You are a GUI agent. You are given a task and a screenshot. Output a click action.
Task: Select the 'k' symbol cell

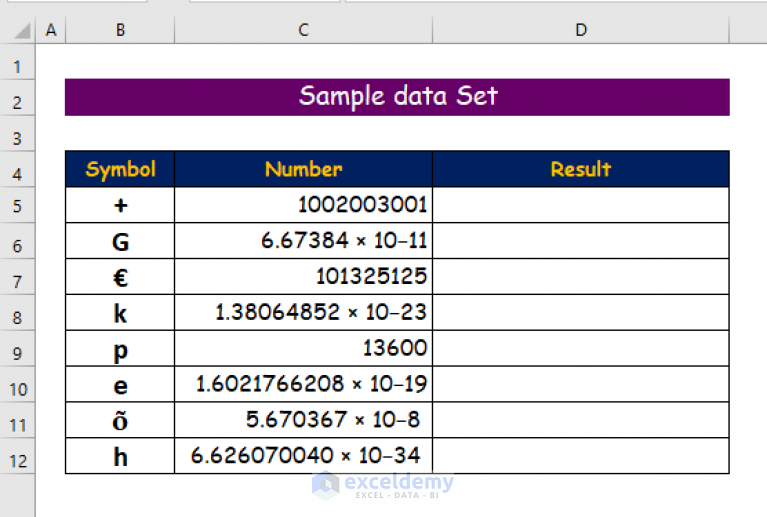click(120, 312)
